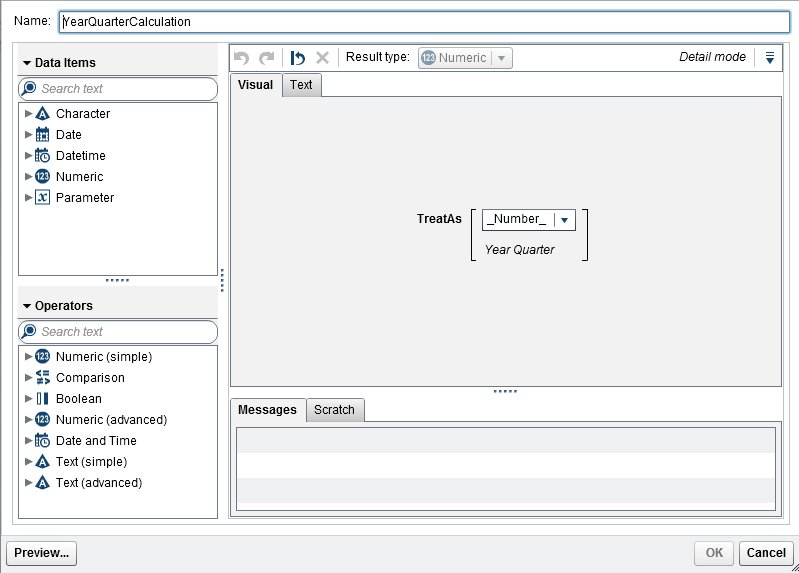799x573 pixels.
Task: Open the Detail mode options menu icon
Action: (770, 57)
